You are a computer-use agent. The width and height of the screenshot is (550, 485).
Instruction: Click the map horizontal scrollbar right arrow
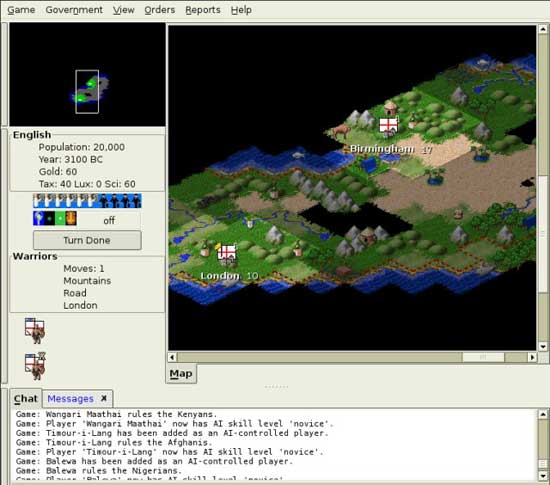coord(532,357)
